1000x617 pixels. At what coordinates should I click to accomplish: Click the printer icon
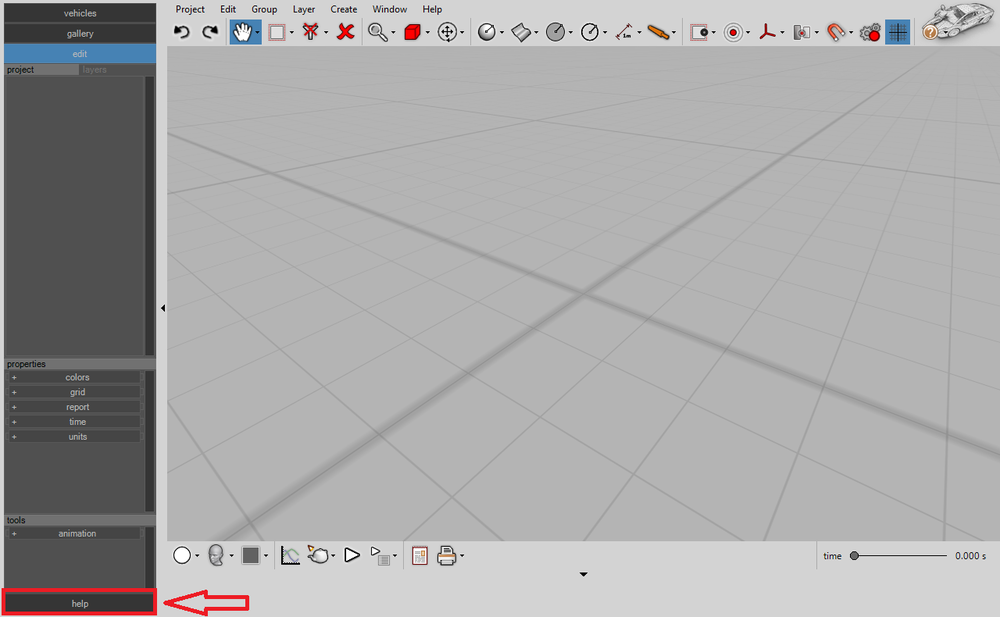[x=446, y=556]
